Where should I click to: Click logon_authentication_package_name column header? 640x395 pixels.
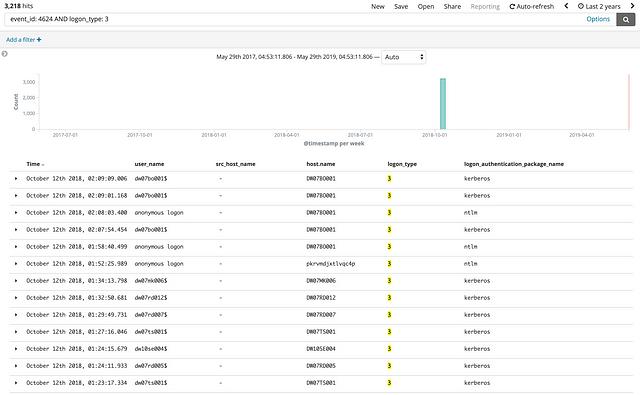(x=514, y=164)
